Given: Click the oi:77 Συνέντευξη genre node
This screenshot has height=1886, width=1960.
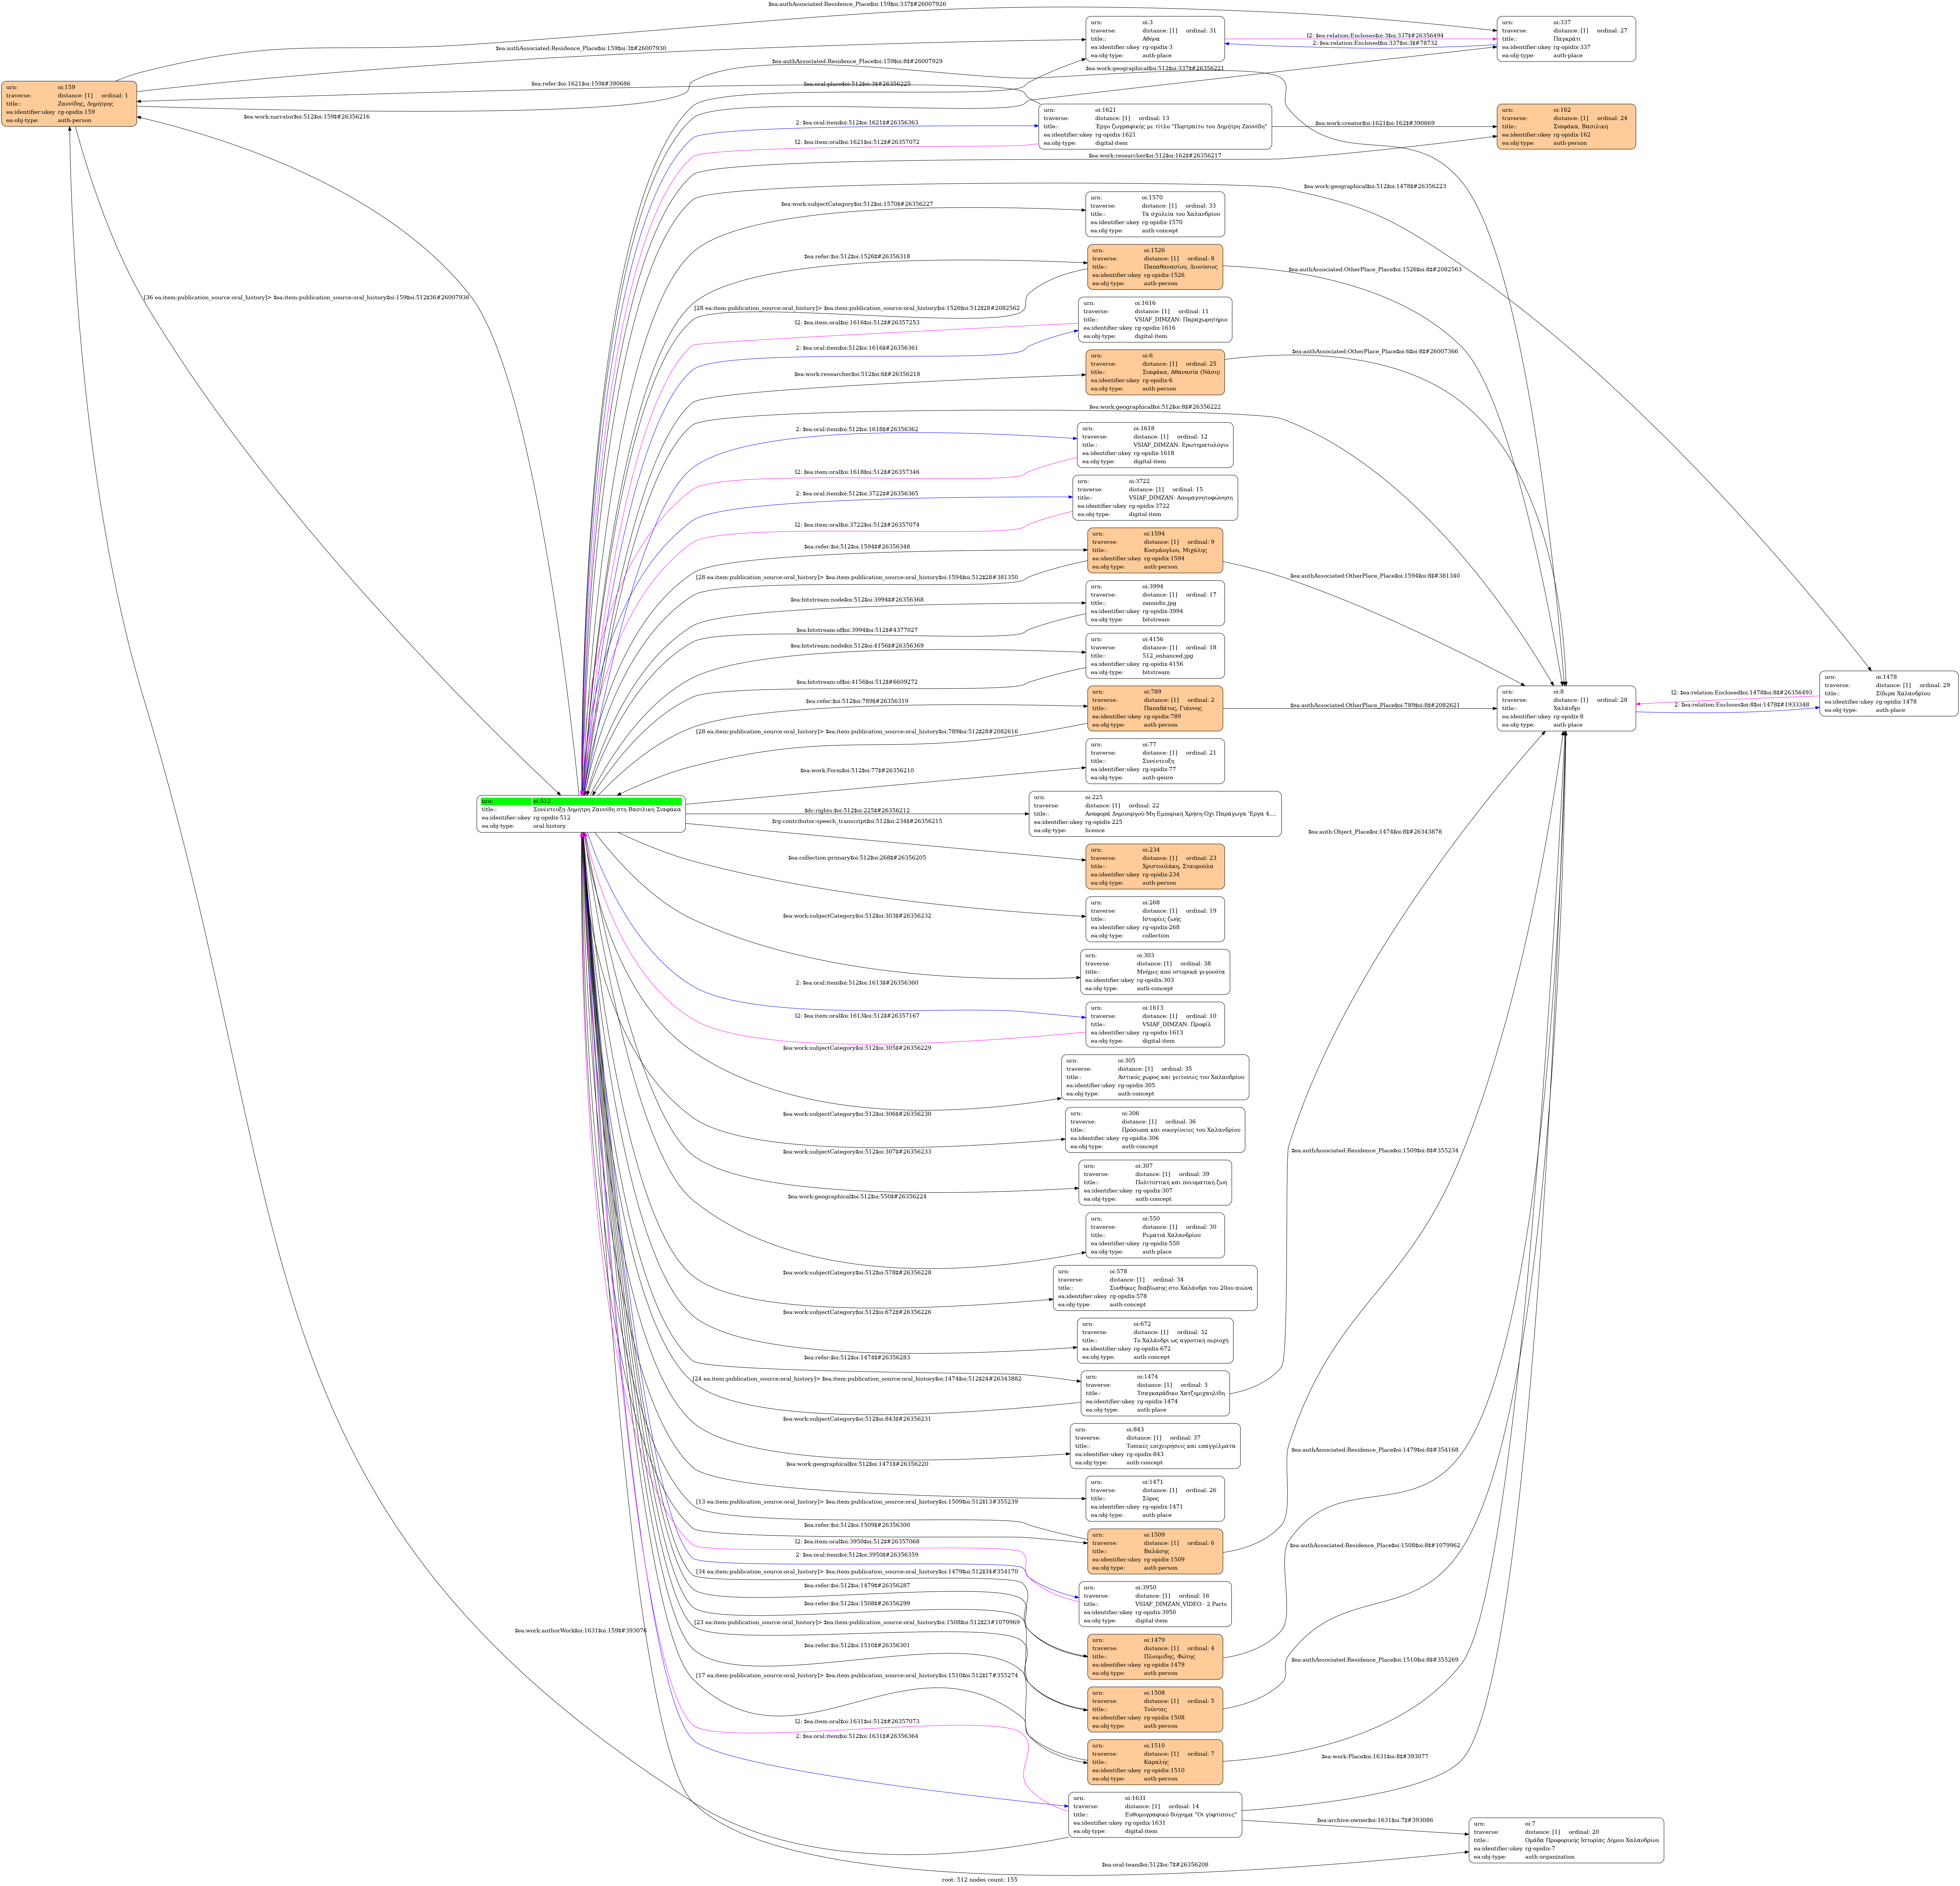Looking at the screenshot, I should click(1155, 761).
